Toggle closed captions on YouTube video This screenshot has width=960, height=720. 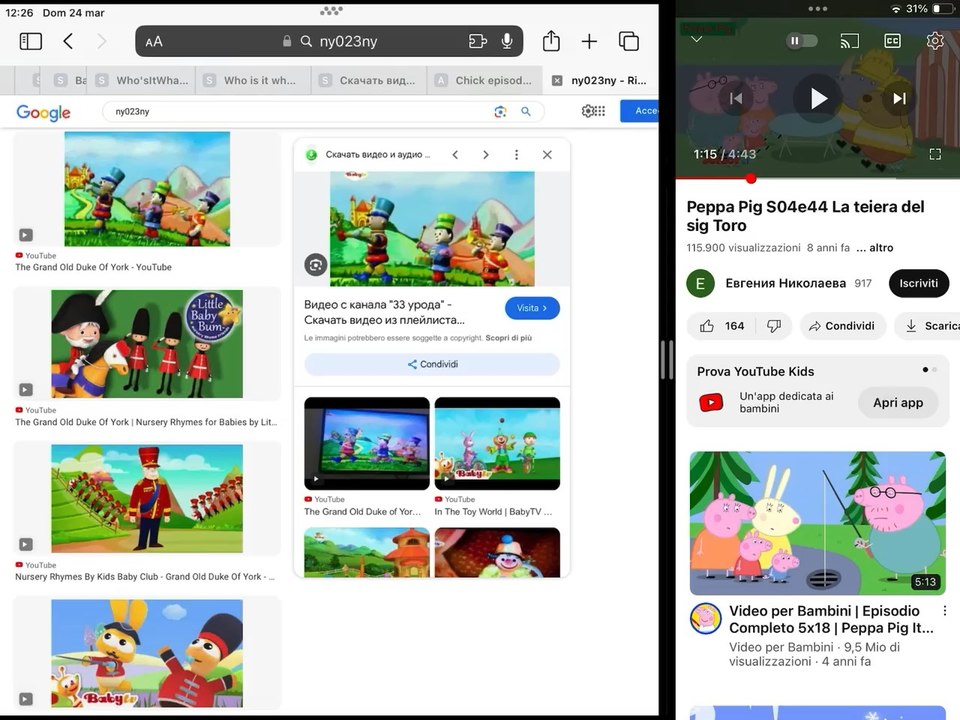[x=893, y=41]
